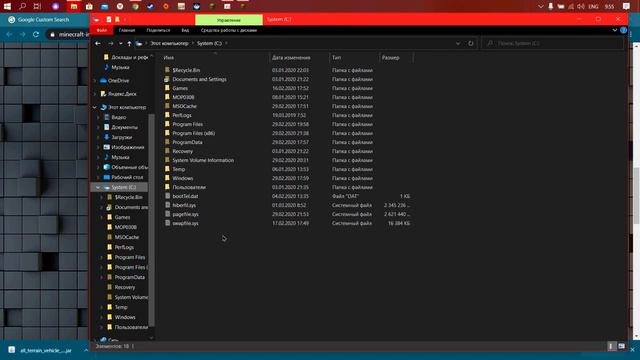Expand the Загрузки node in the tree

(x=98, y=137)
